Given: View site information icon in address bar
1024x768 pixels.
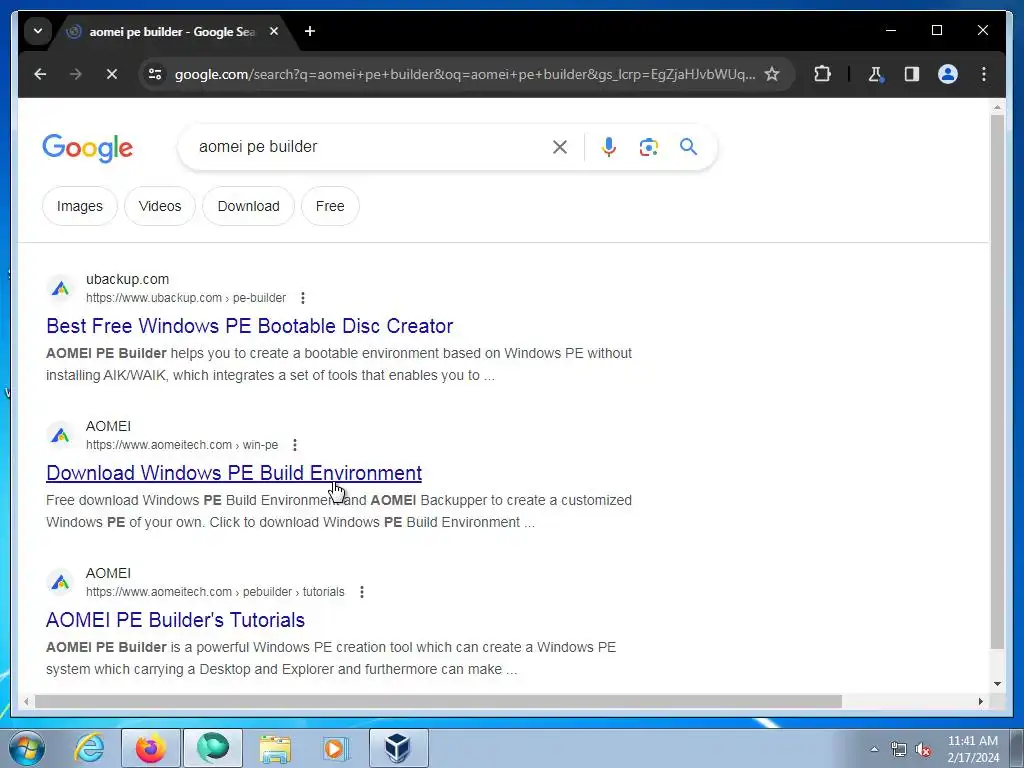Looking at the screenshot, I should (x=155, y=74).
